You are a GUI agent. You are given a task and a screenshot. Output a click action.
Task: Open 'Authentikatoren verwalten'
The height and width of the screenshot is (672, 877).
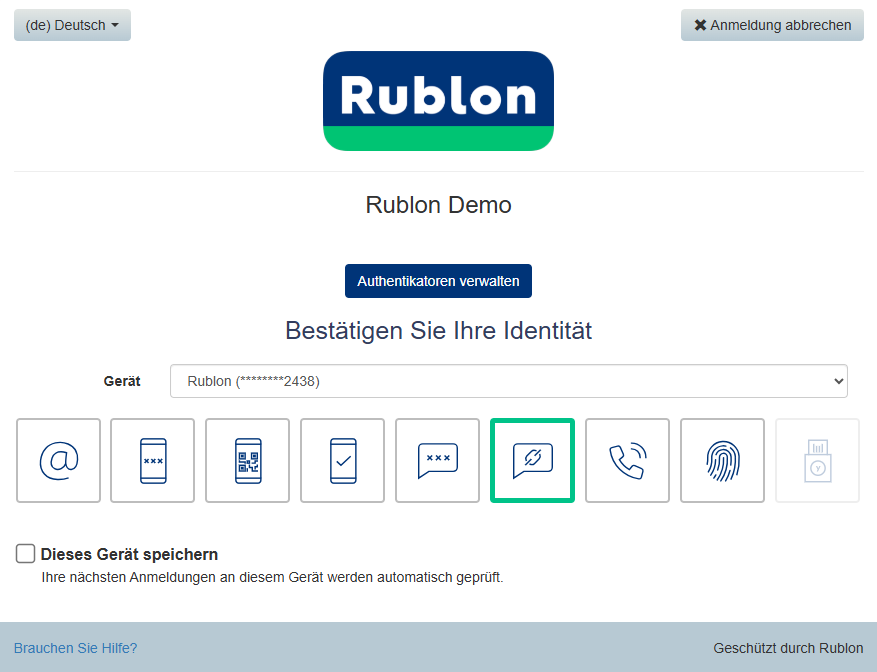pos(438,281)
